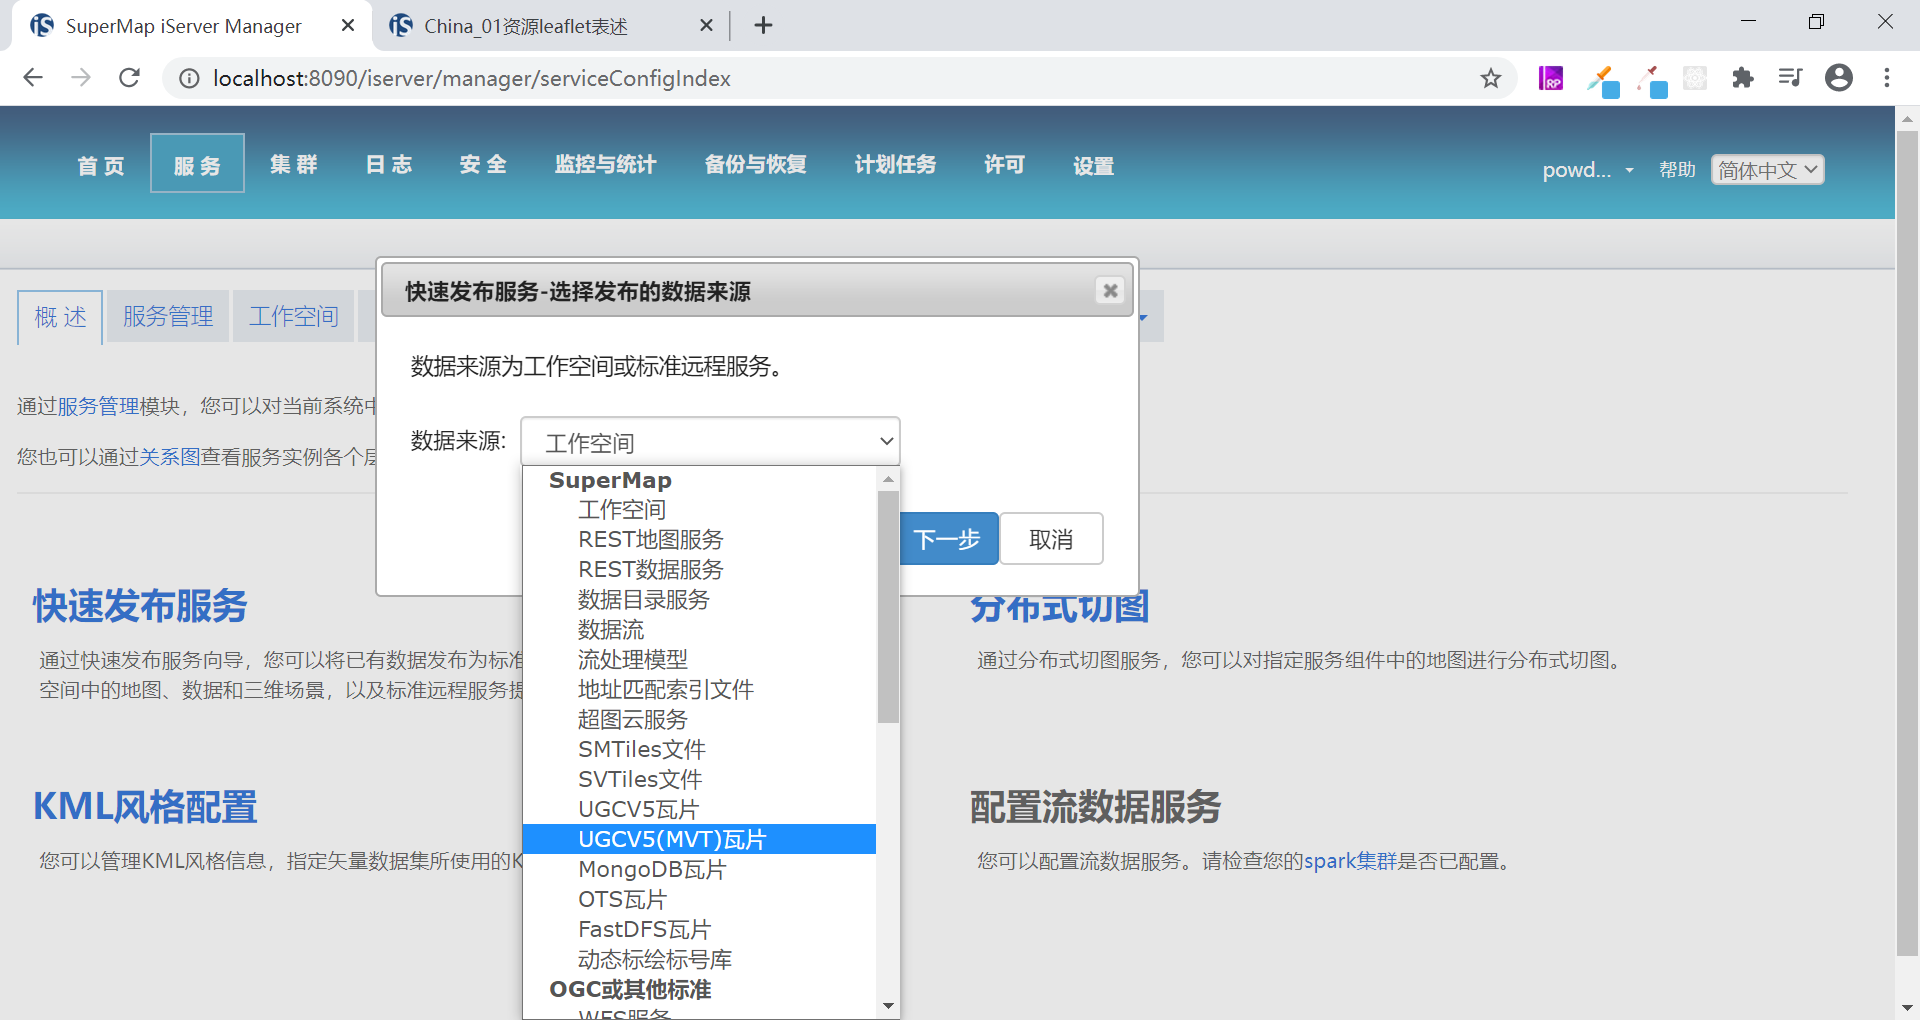Screen dimensions: 1920x1020
Task: Close the China_01资源leaflet表述 tab
Action: [x=706, y=25]
